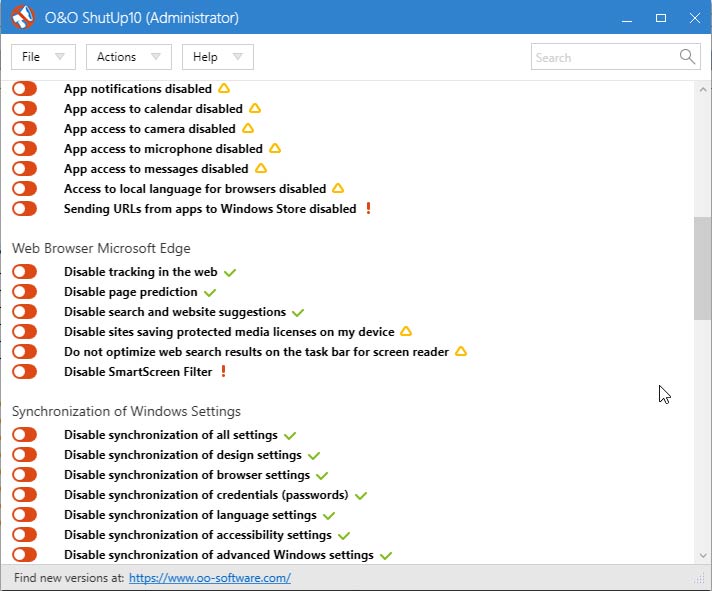Click the green checkmark beside synchronization of credentials

click(361, 495)
